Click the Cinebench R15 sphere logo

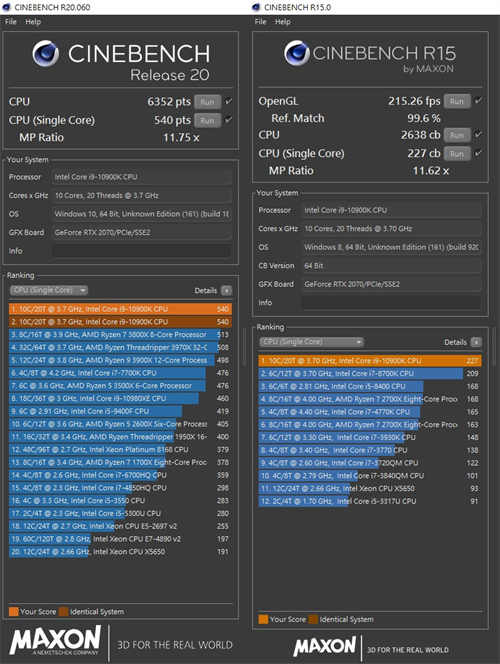(297, 53)
